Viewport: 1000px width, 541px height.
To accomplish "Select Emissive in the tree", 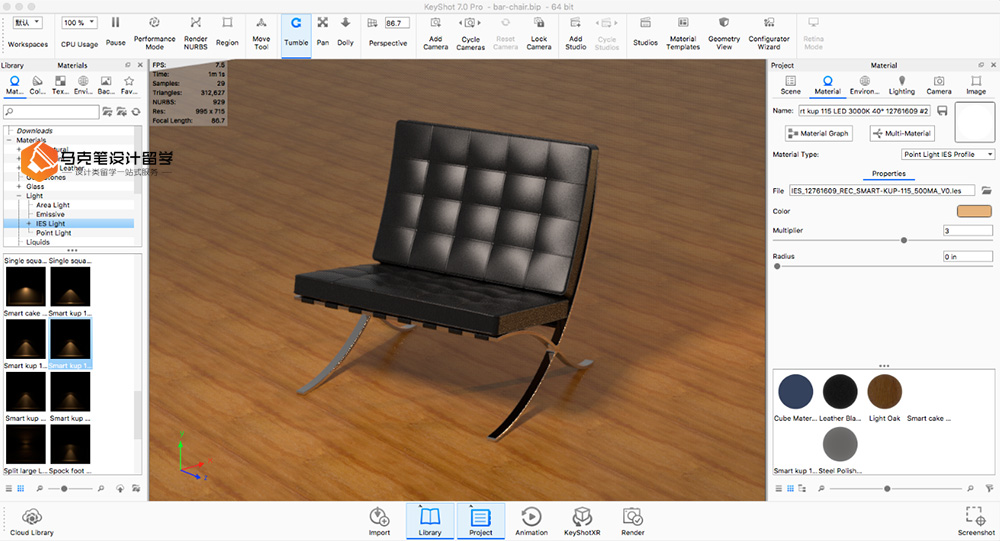I will [50, 214].
